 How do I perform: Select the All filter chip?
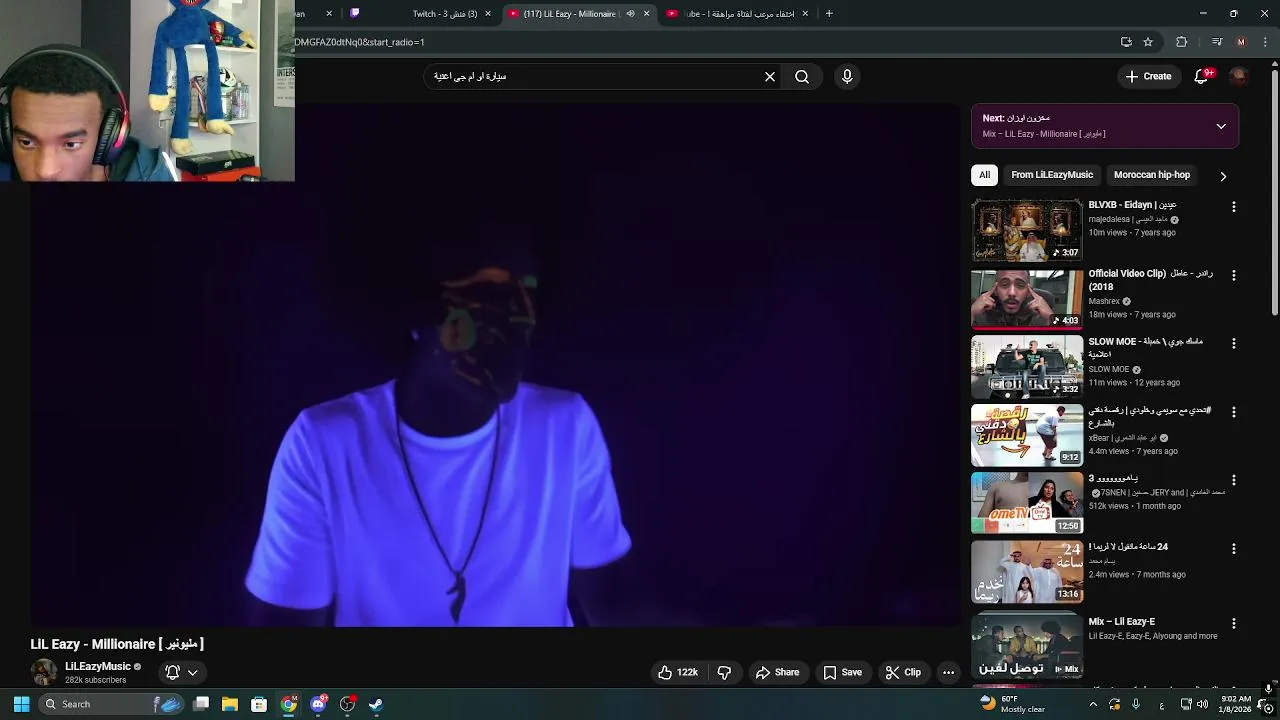pyautogui.click(x=984, y=175)
